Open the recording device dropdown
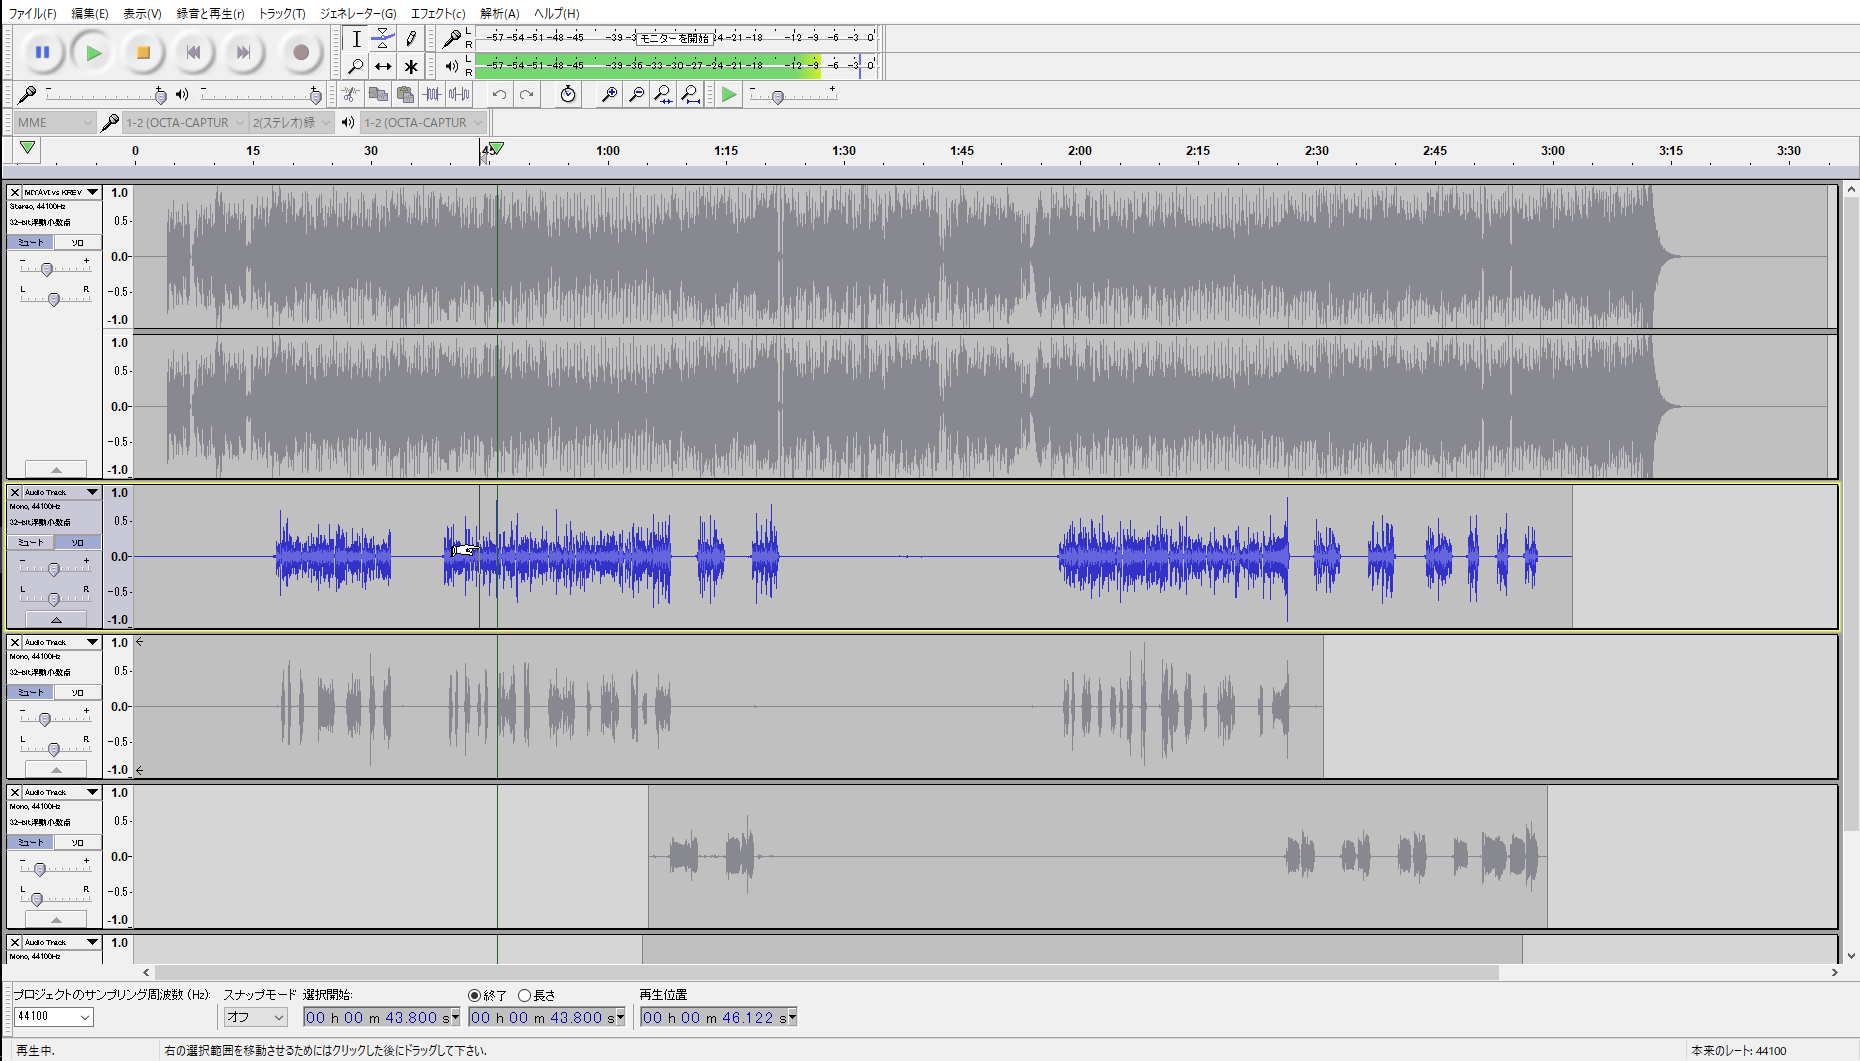Image resolution: width=1860 pixels, height=1061 pixels. tap(185, 122)
